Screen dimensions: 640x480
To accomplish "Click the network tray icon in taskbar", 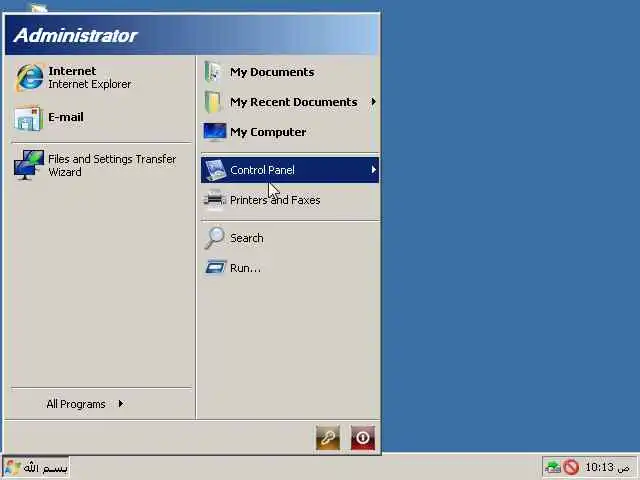I will [x=553, y=467].
